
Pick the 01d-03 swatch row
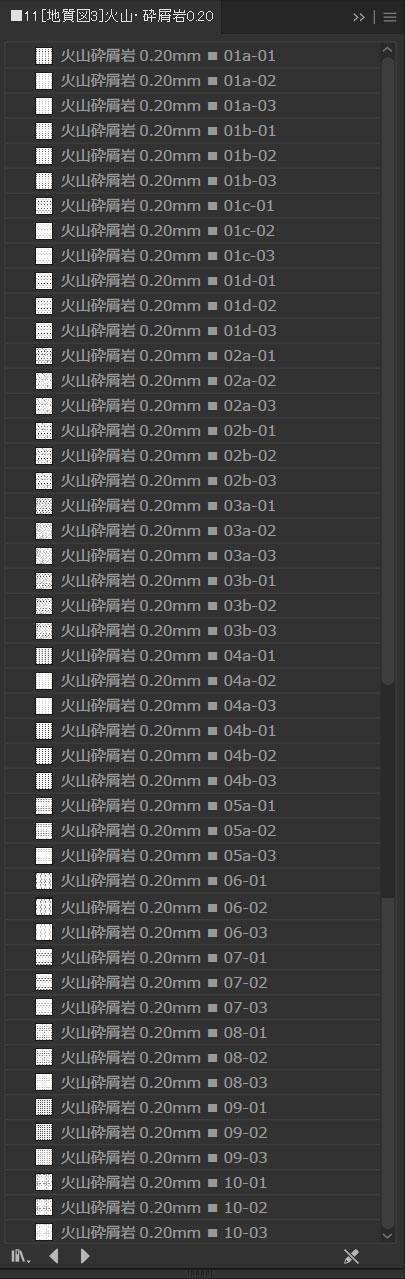click(x=192, y=331)
